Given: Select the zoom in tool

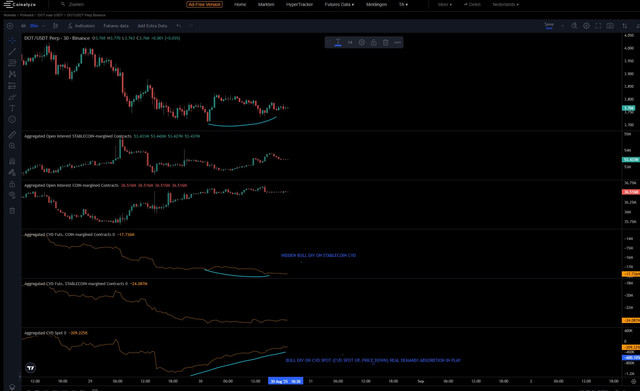Looking at the screenshot, I should [12, 146].
